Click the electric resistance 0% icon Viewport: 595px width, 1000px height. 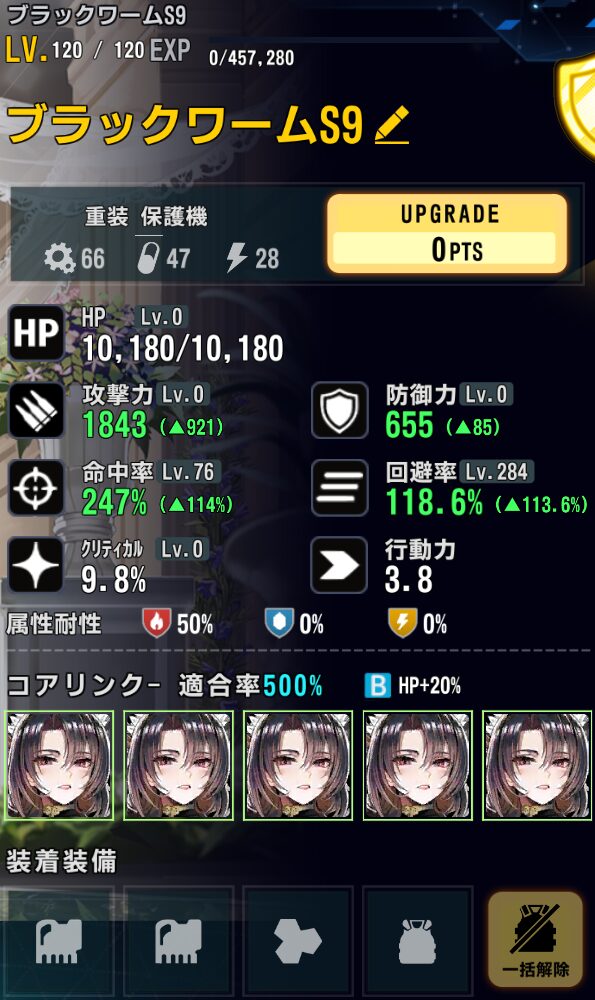click(x=402, y=623)
